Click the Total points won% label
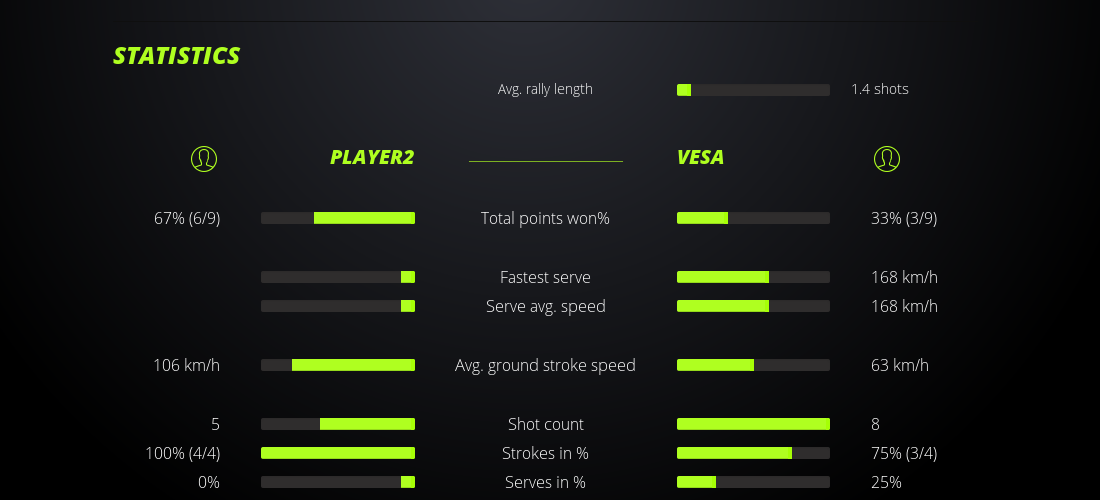 [545, 218]
